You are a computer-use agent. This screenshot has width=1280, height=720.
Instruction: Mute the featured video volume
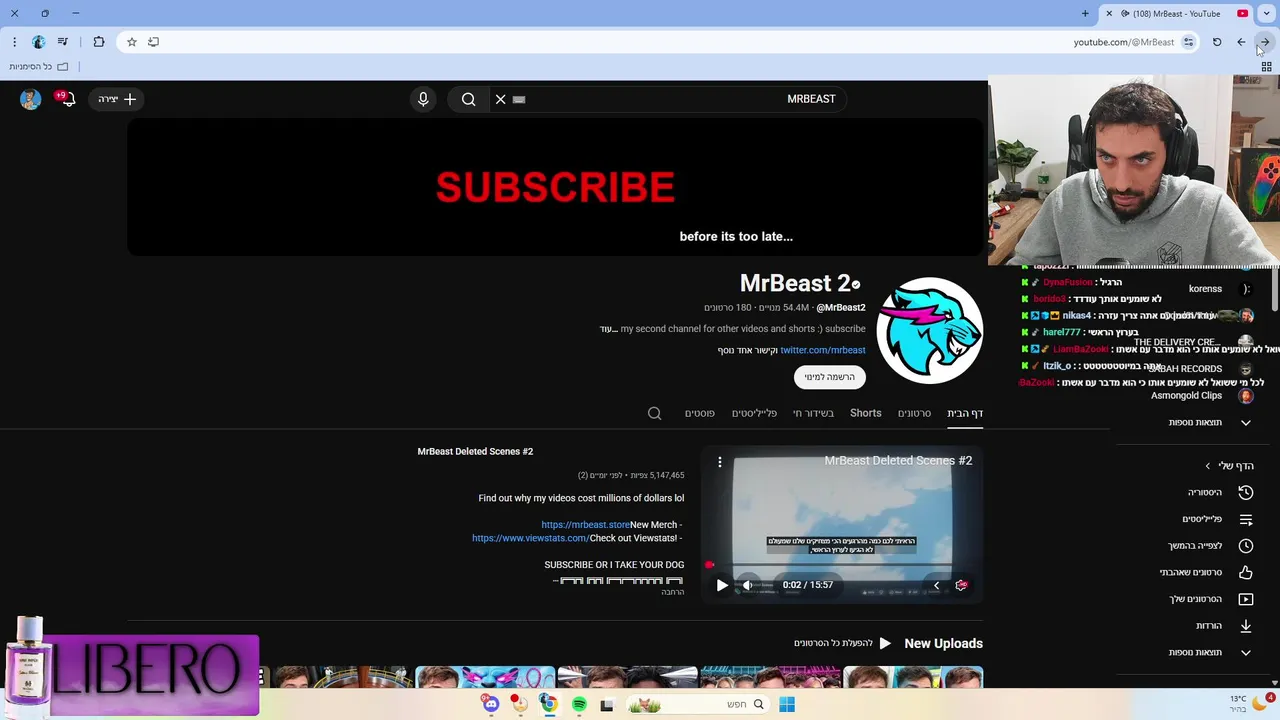coord(748,585)
